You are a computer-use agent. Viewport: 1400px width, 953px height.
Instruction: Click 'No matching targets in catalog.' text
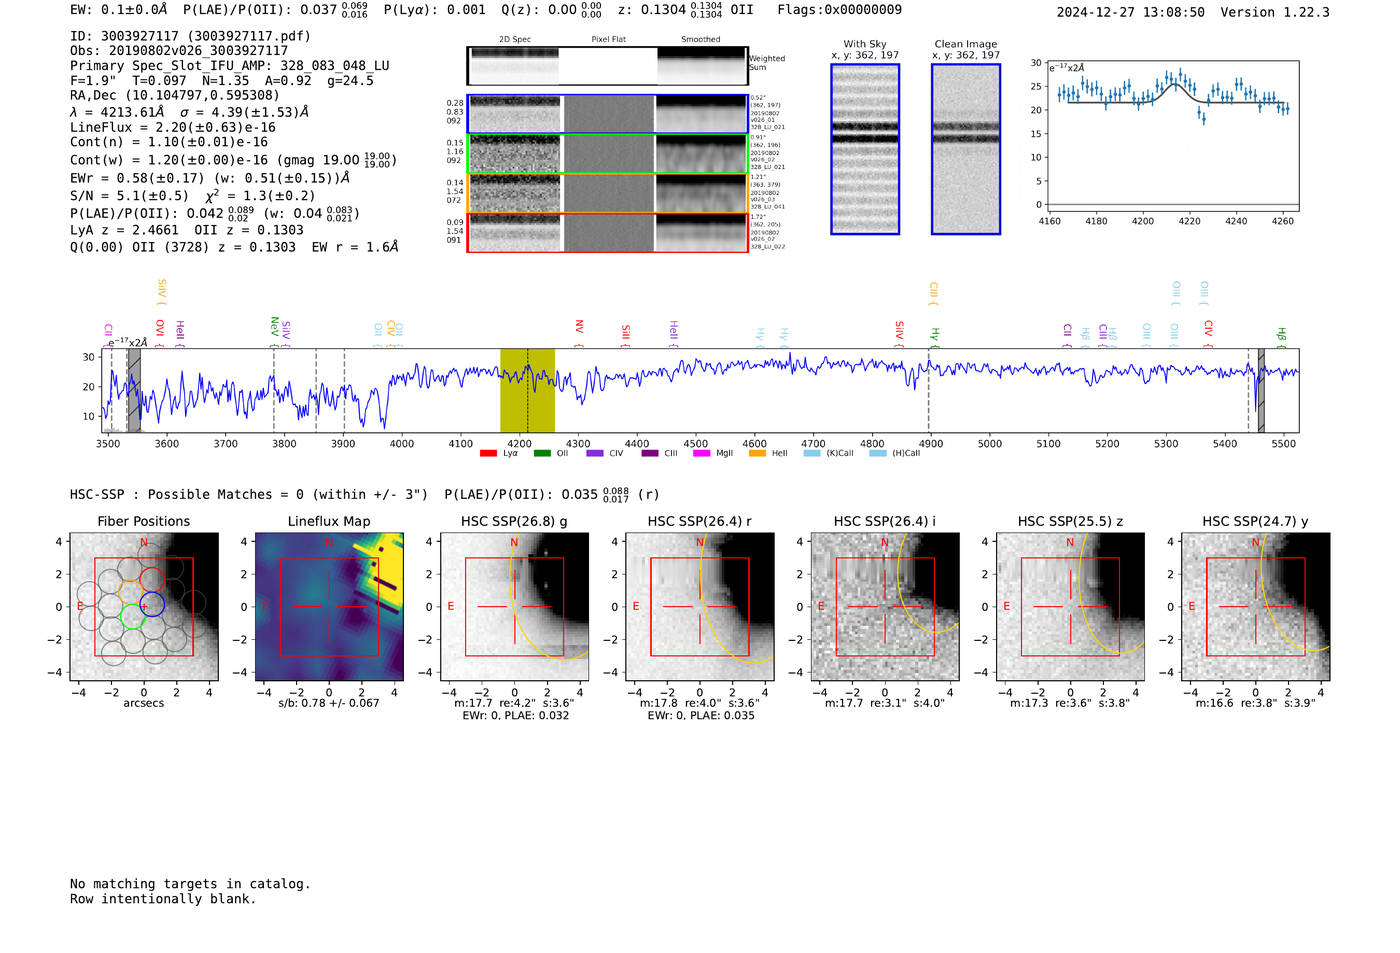(x=190, y=884)
